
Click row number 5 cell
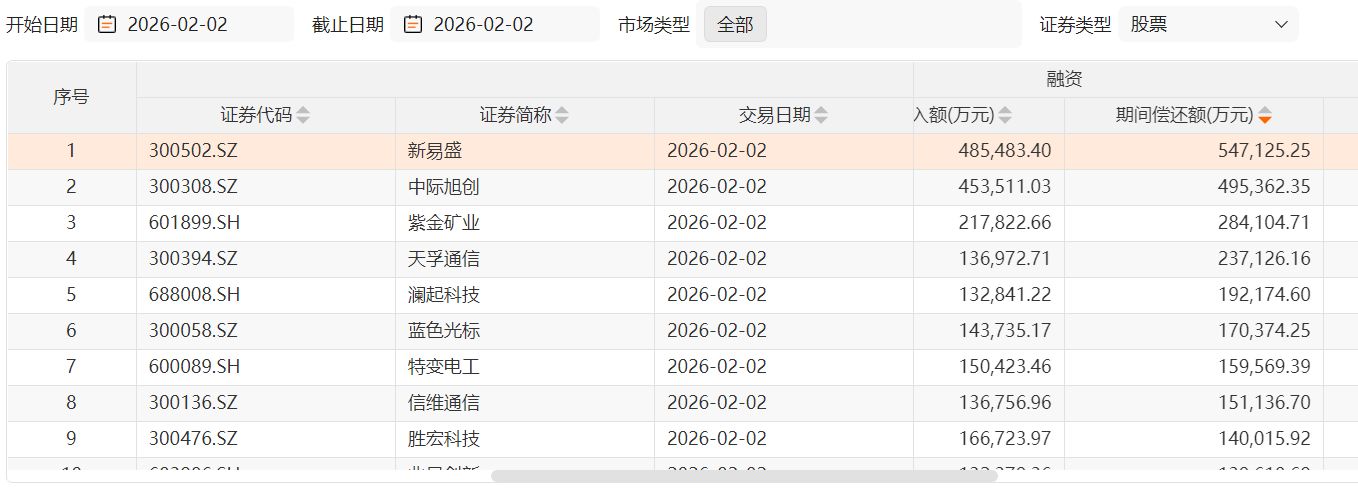point(71,296)
